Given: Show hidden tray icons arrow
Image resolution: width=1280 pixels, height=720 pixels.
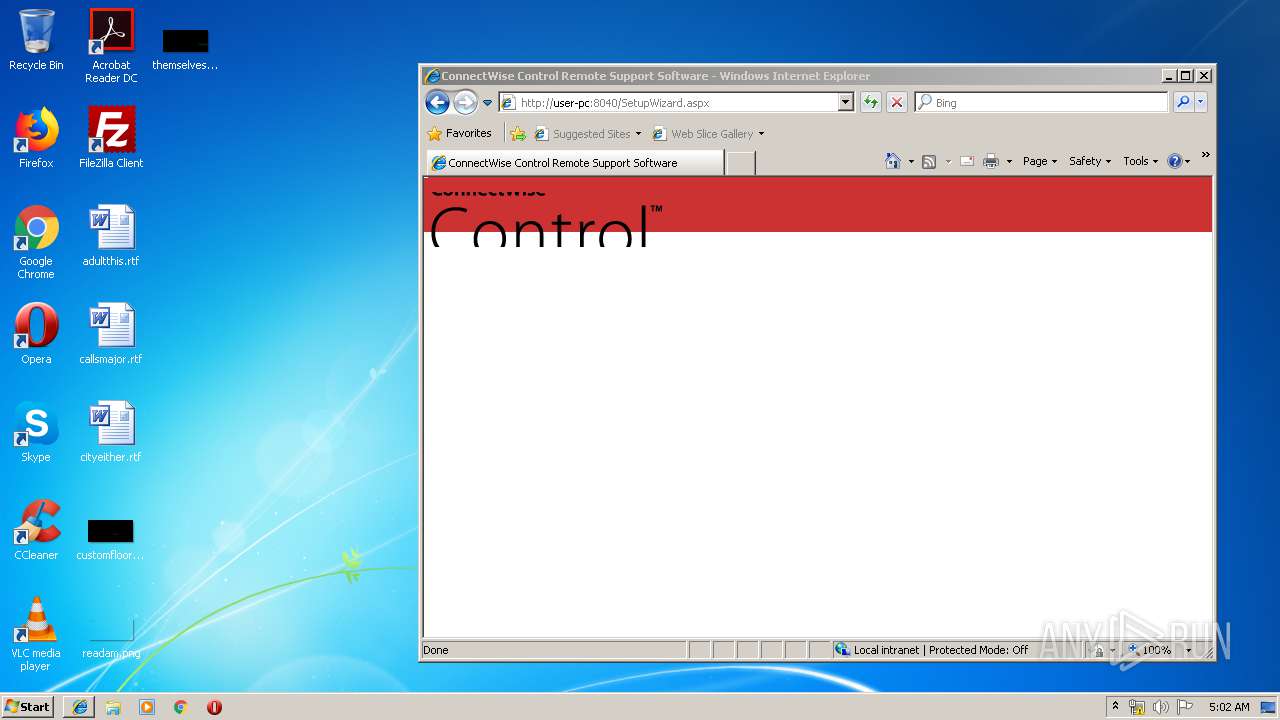Looking at the screenshot, I should pyautogui.click(x=1115, y=707).
